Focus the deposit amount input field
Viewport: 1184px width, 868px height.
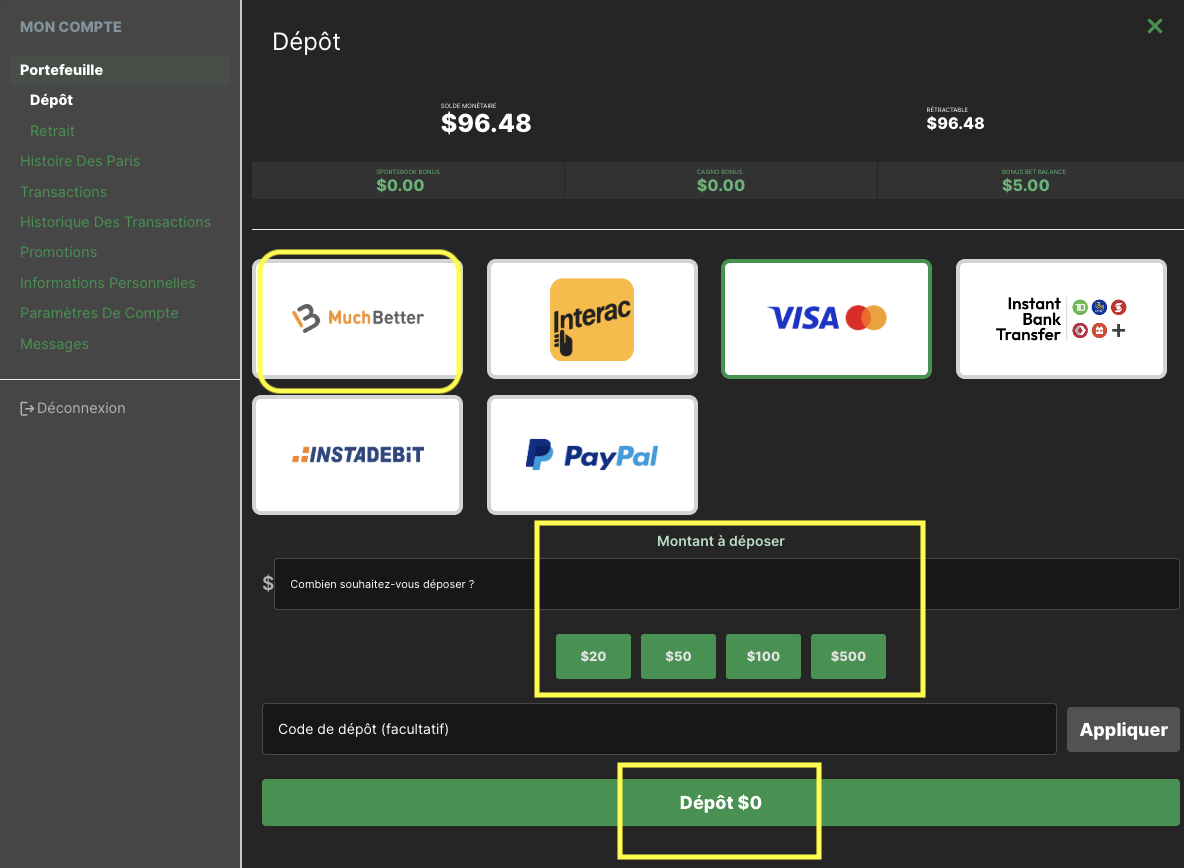coord(726,584)
